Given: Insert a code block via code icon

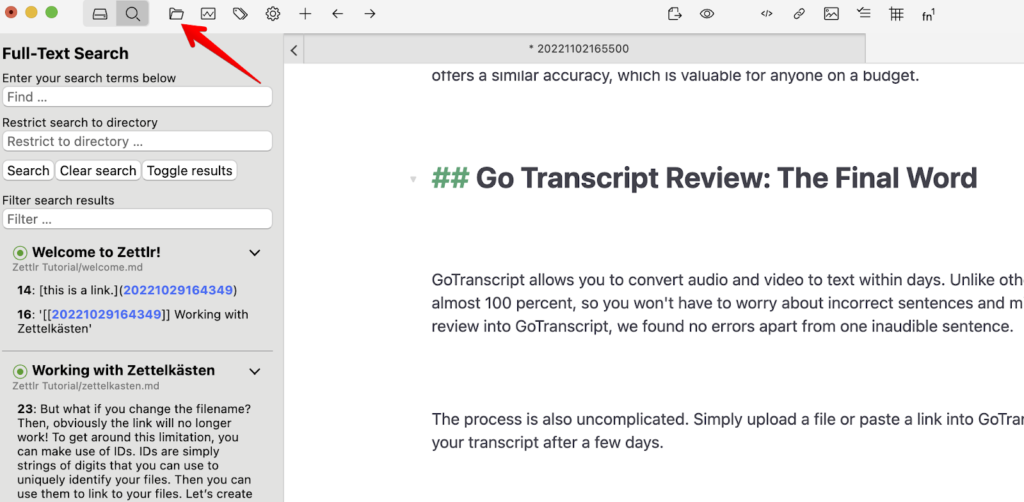Looking at the screenshot, I should click(767, 14).
